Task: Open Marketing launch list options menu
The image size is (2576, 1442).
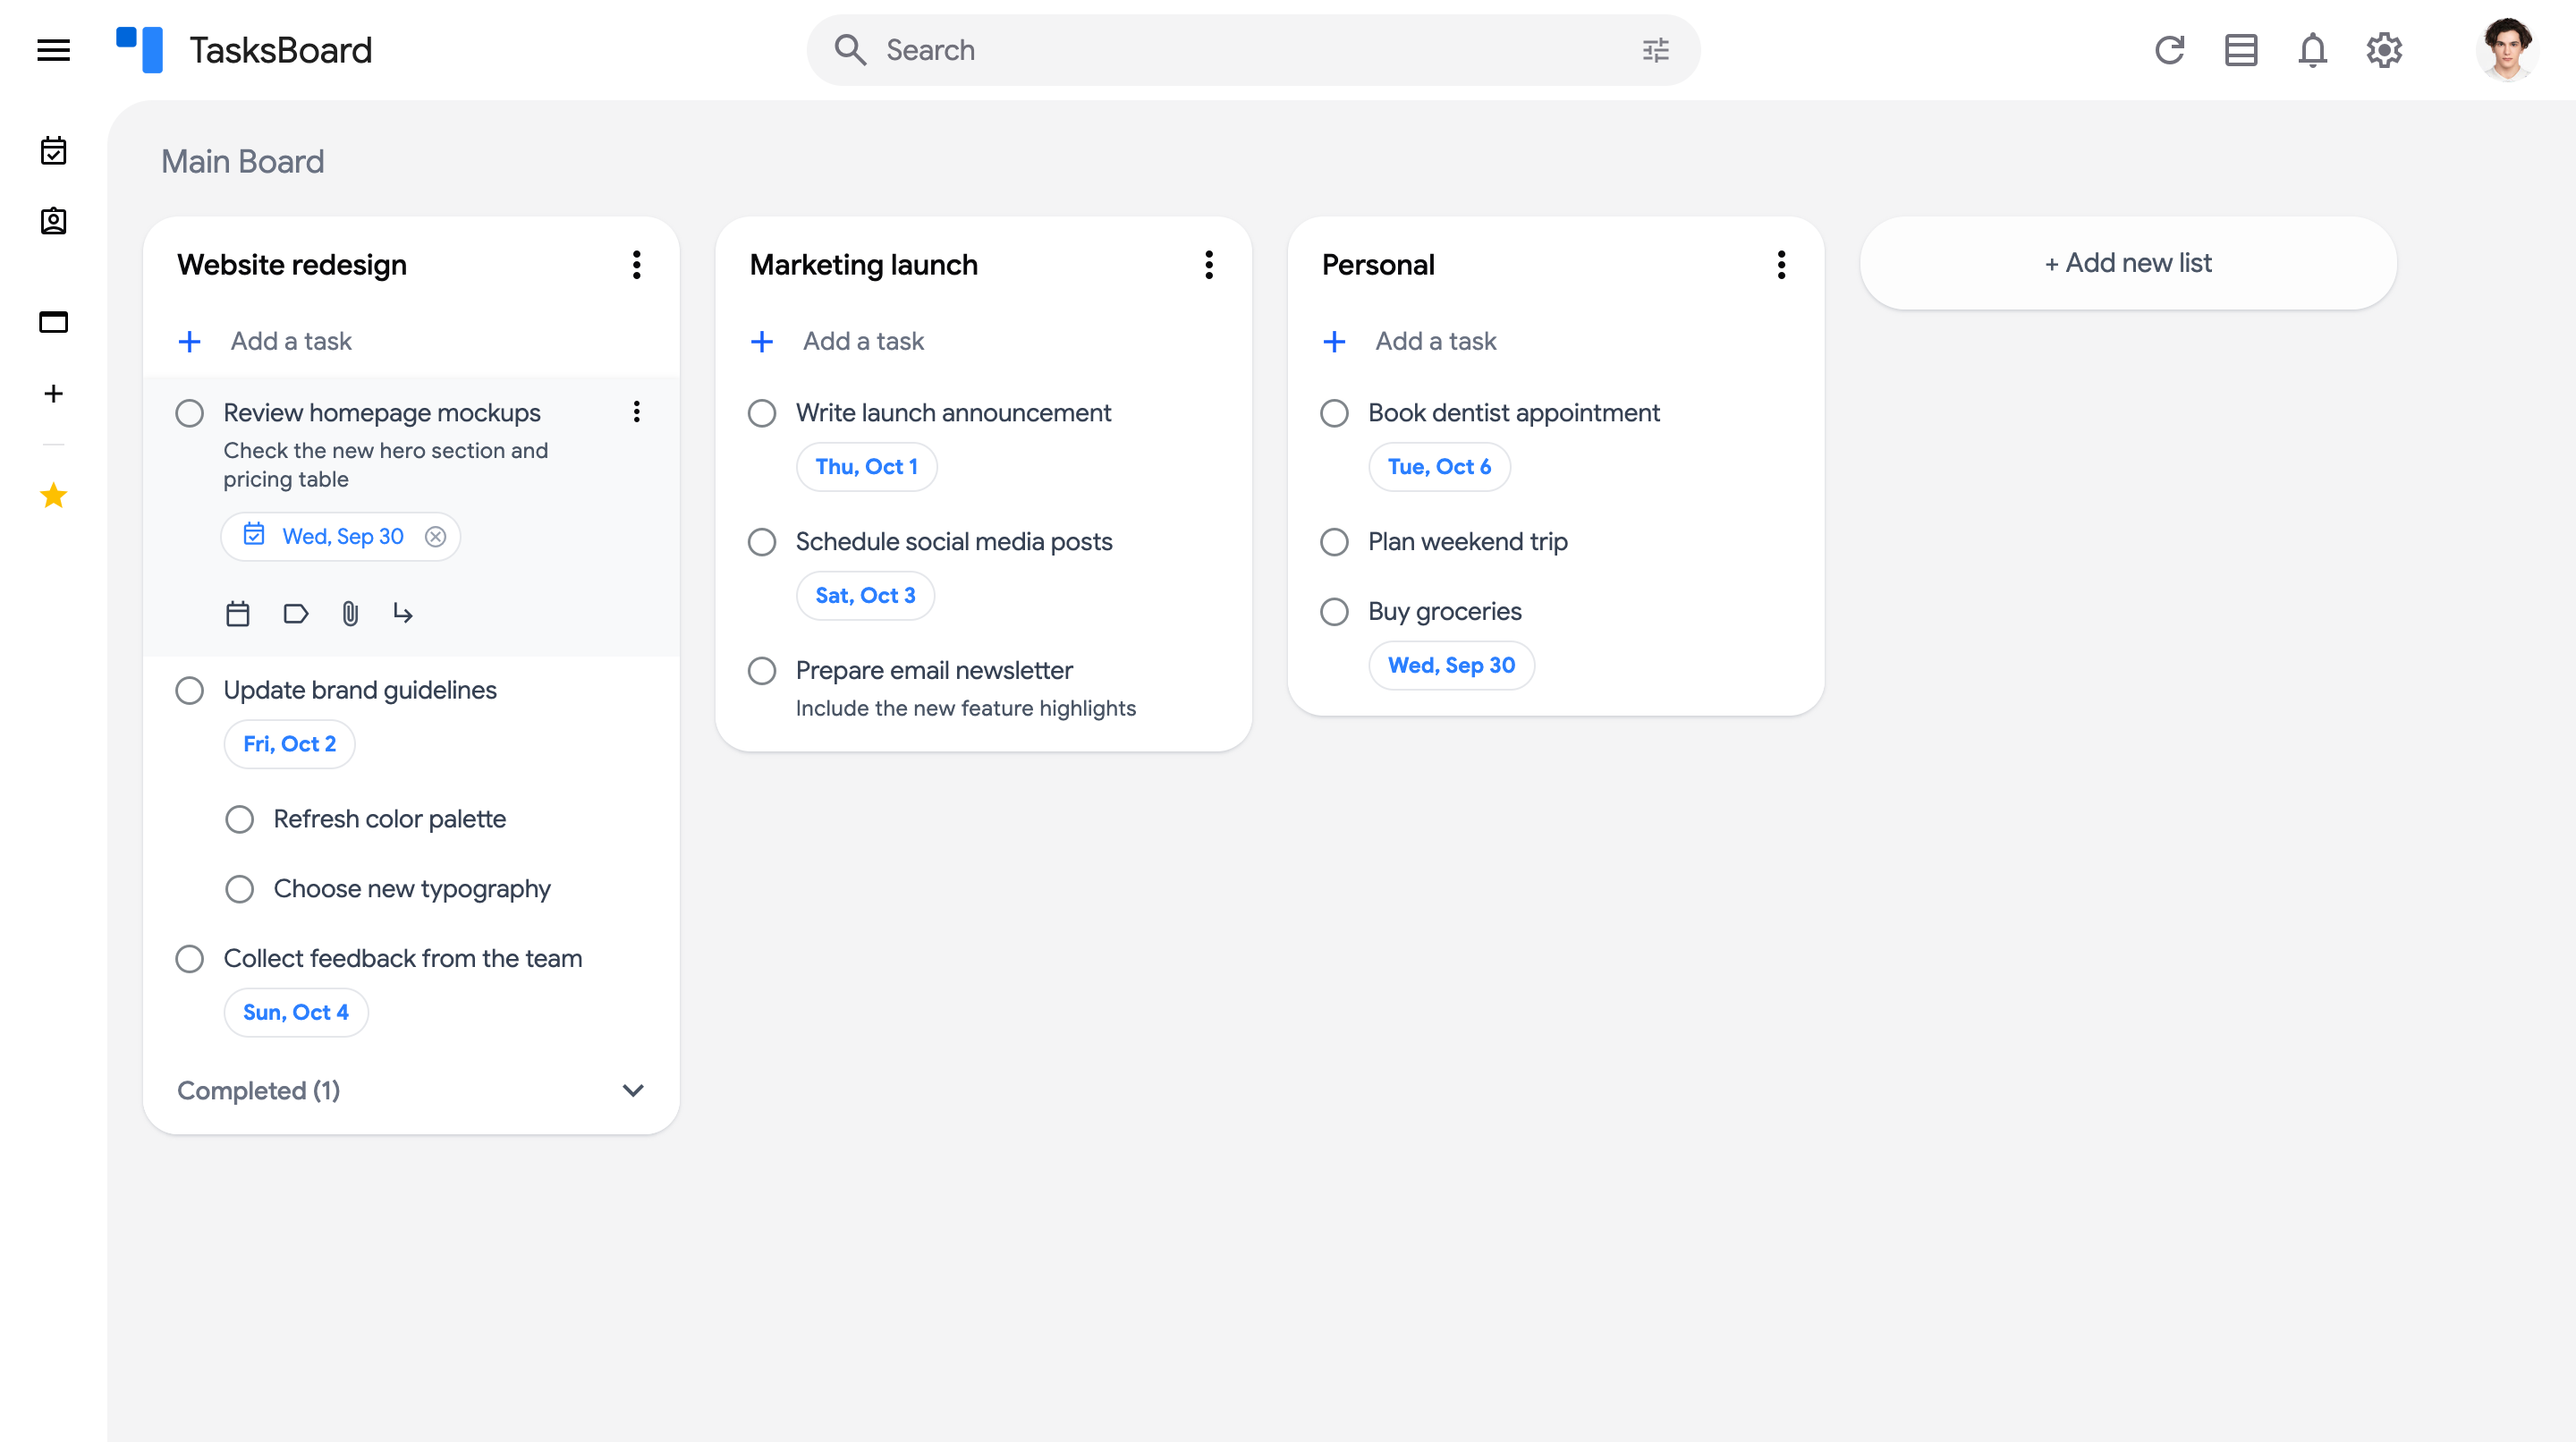Action: pyautogui.click(x=1209, y=265)
